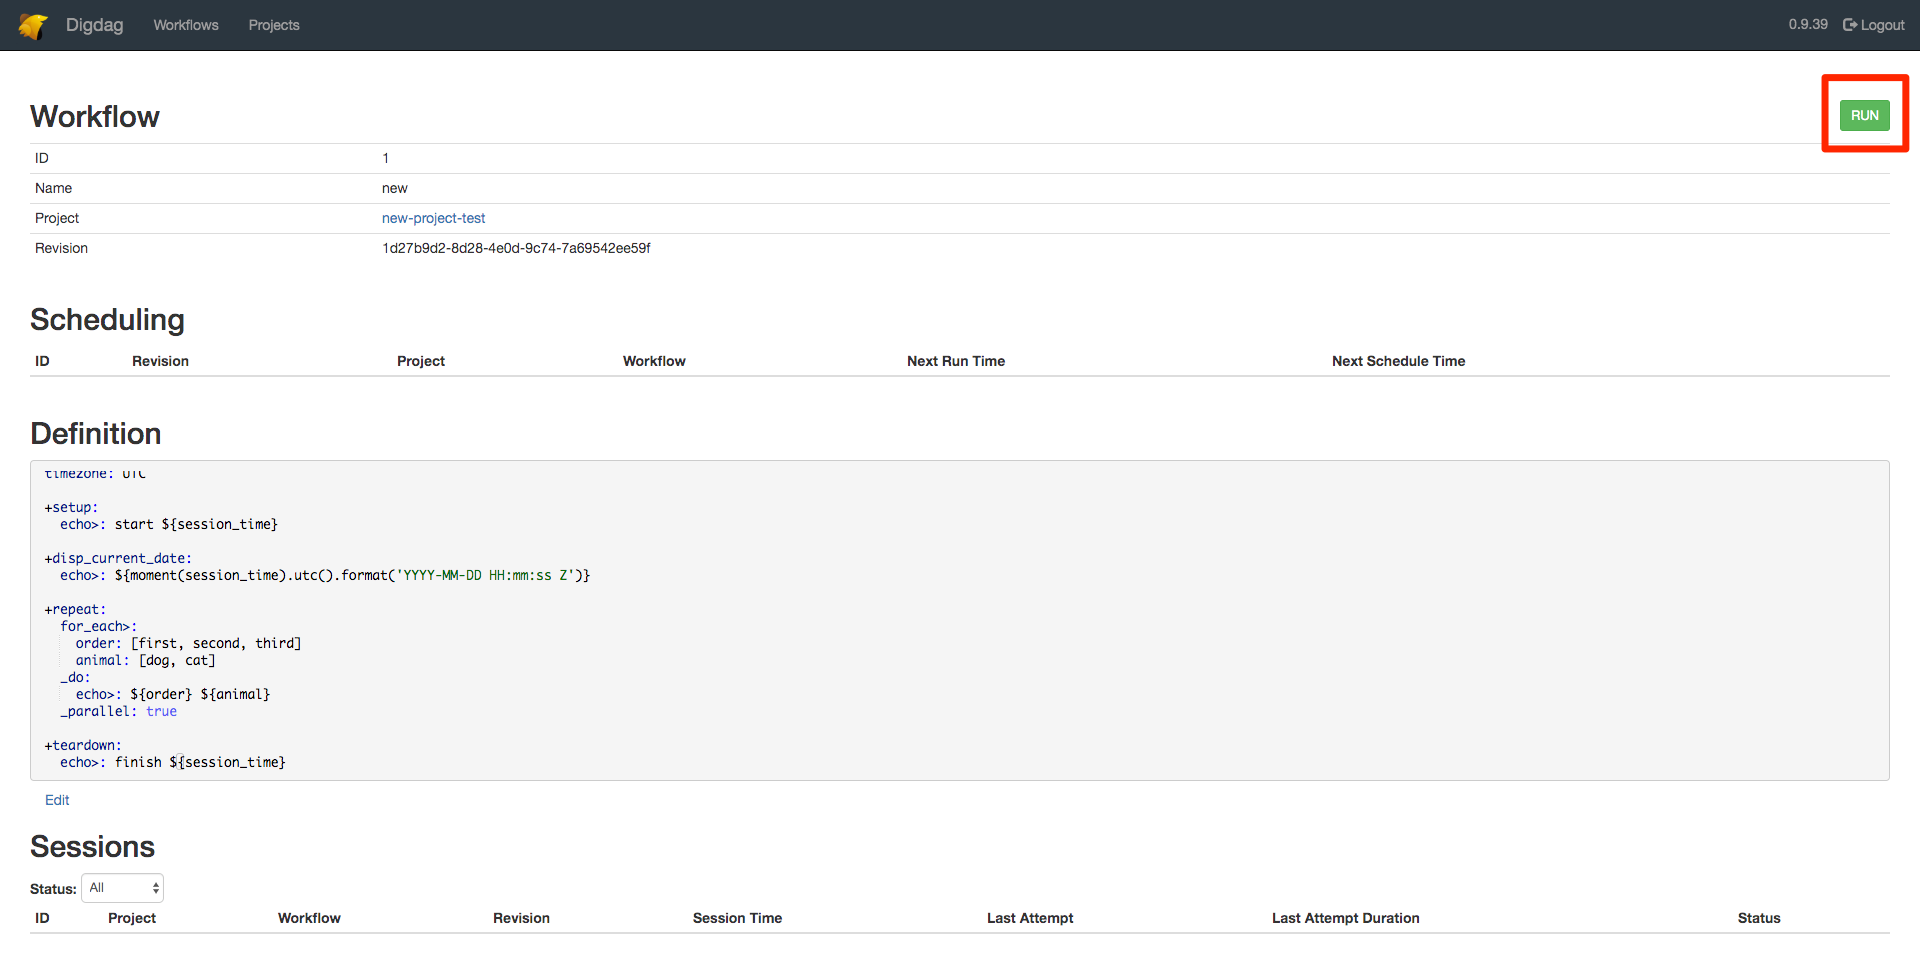Click the Last Attempt Duration column header
This screenshot has width=1920, height=969.
pos(1345,918)
